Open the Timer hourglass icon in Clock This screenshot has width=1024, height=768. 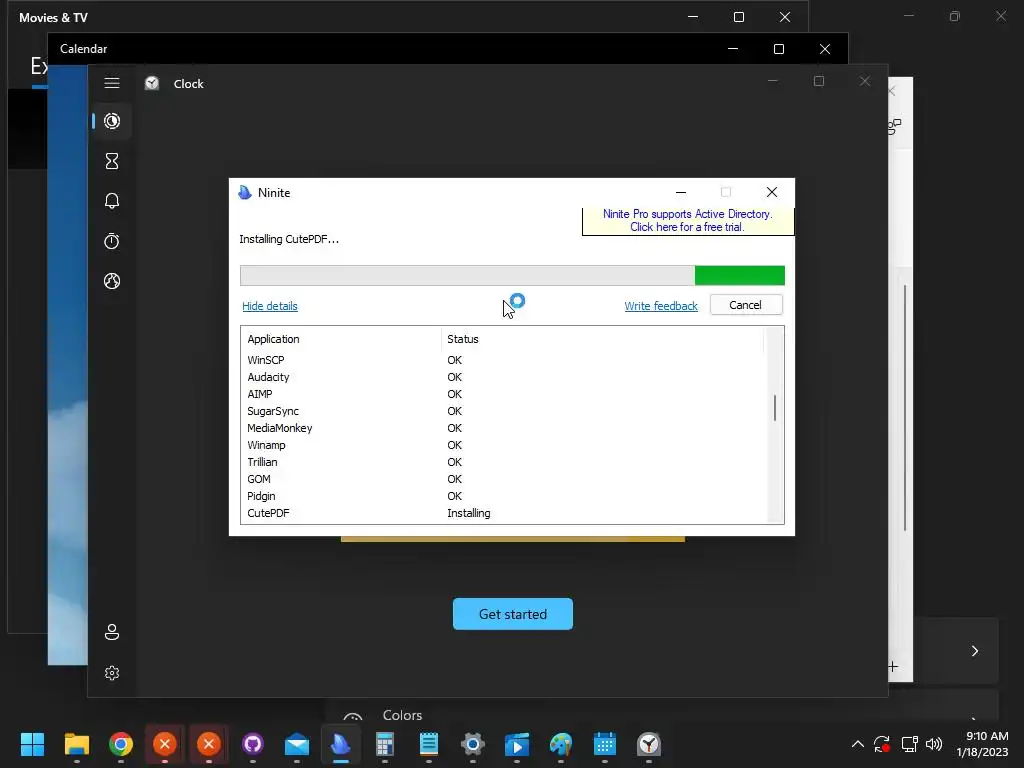pos(112,161)
